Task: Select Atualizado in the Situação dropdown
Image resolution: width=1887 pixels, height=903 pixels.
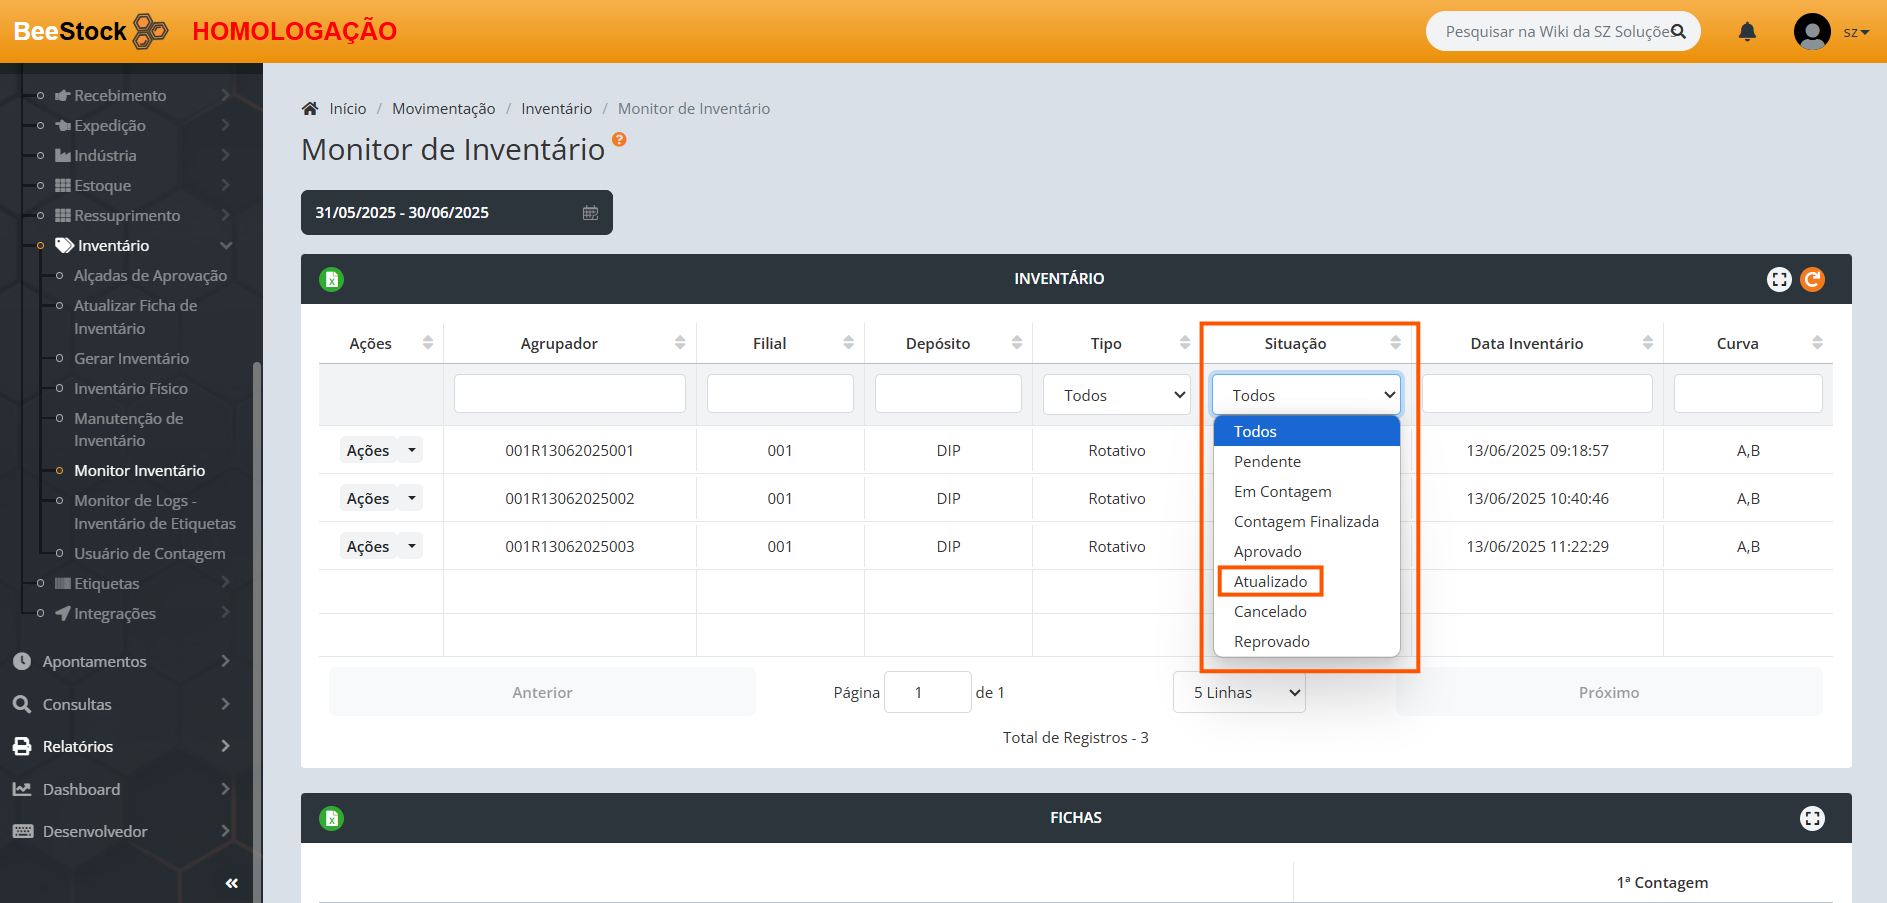Action: tap(1270, 582)
